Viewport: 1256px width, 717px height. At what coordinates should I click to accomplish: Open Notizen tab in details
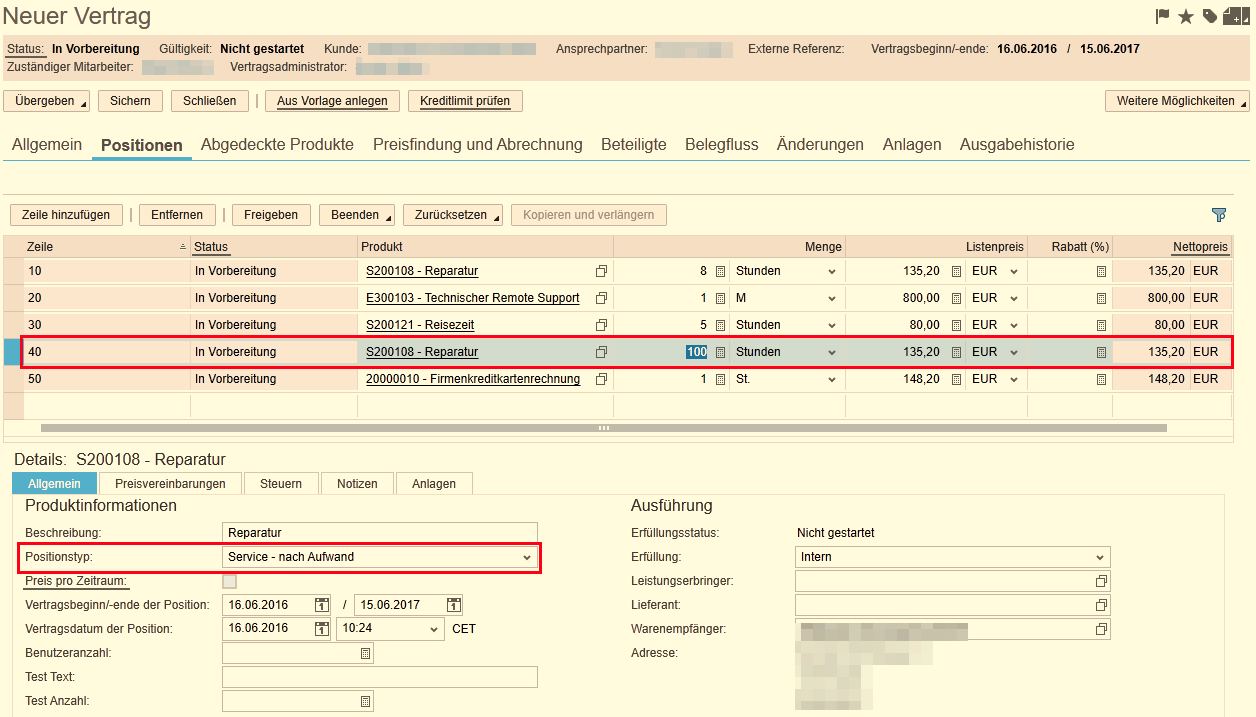(357, 483)
